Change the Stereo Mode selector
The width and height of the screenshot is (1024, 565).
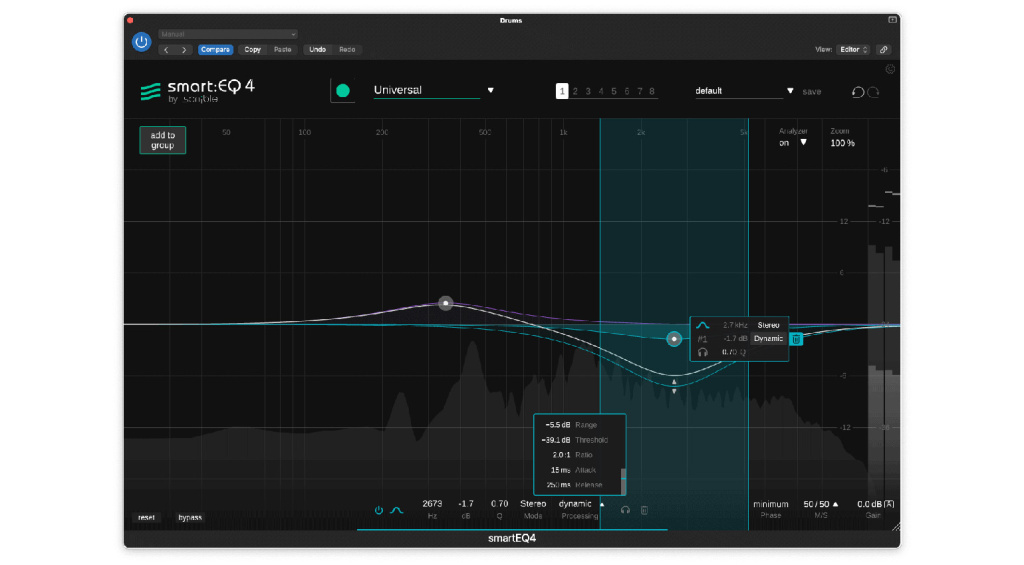tap(533, 504)
